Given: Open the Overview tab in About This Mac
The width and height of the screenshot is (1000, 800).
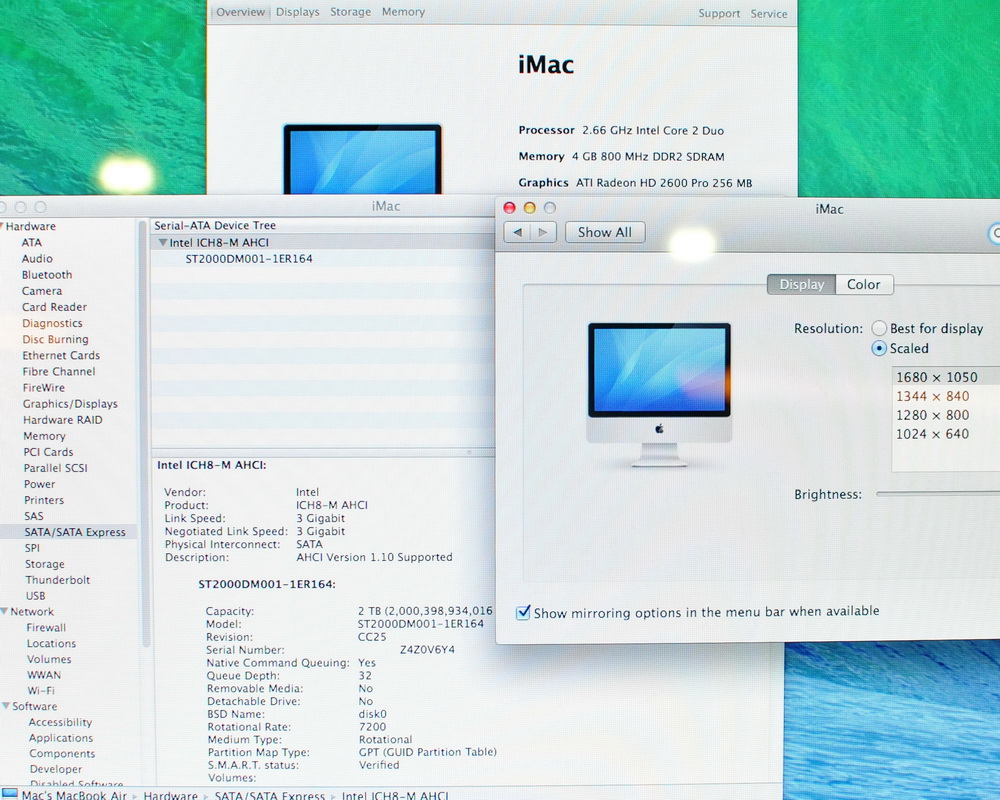Looking at the screenshot, I should click(x=240, y=11).
